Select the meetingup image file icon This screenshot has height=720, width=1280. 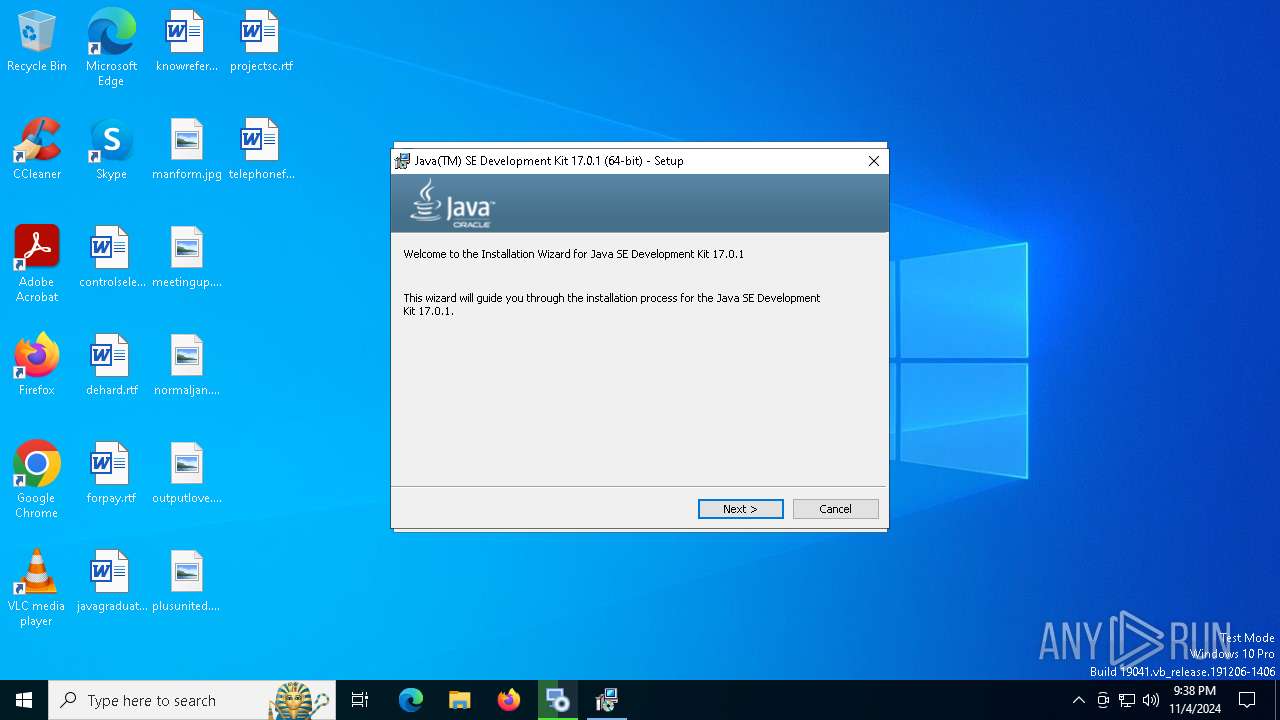[187, 258]
